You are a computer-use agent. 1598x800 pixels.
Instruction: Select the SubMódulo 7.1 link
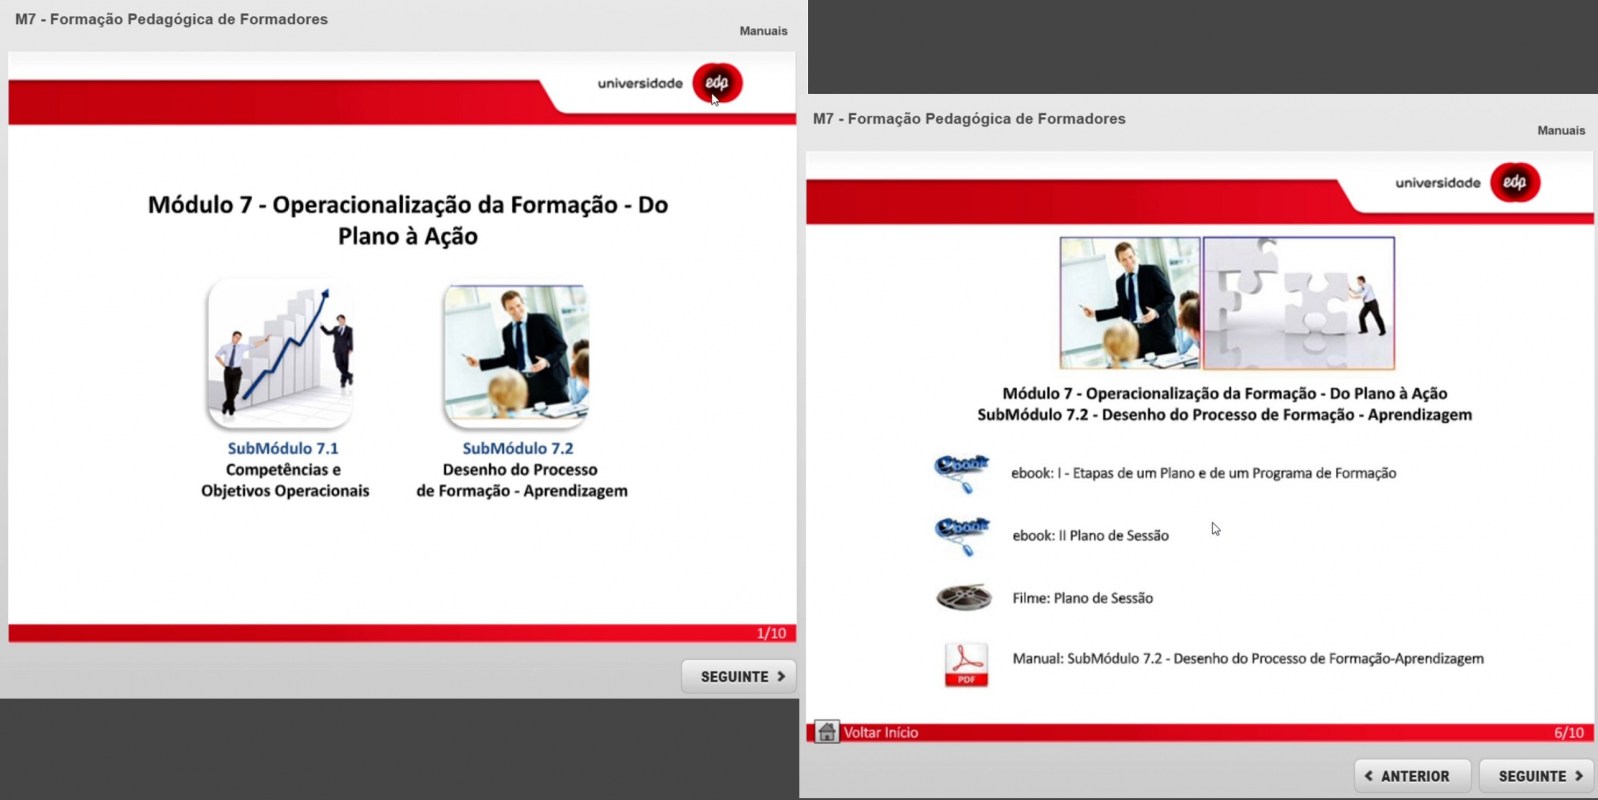[283, 448]
